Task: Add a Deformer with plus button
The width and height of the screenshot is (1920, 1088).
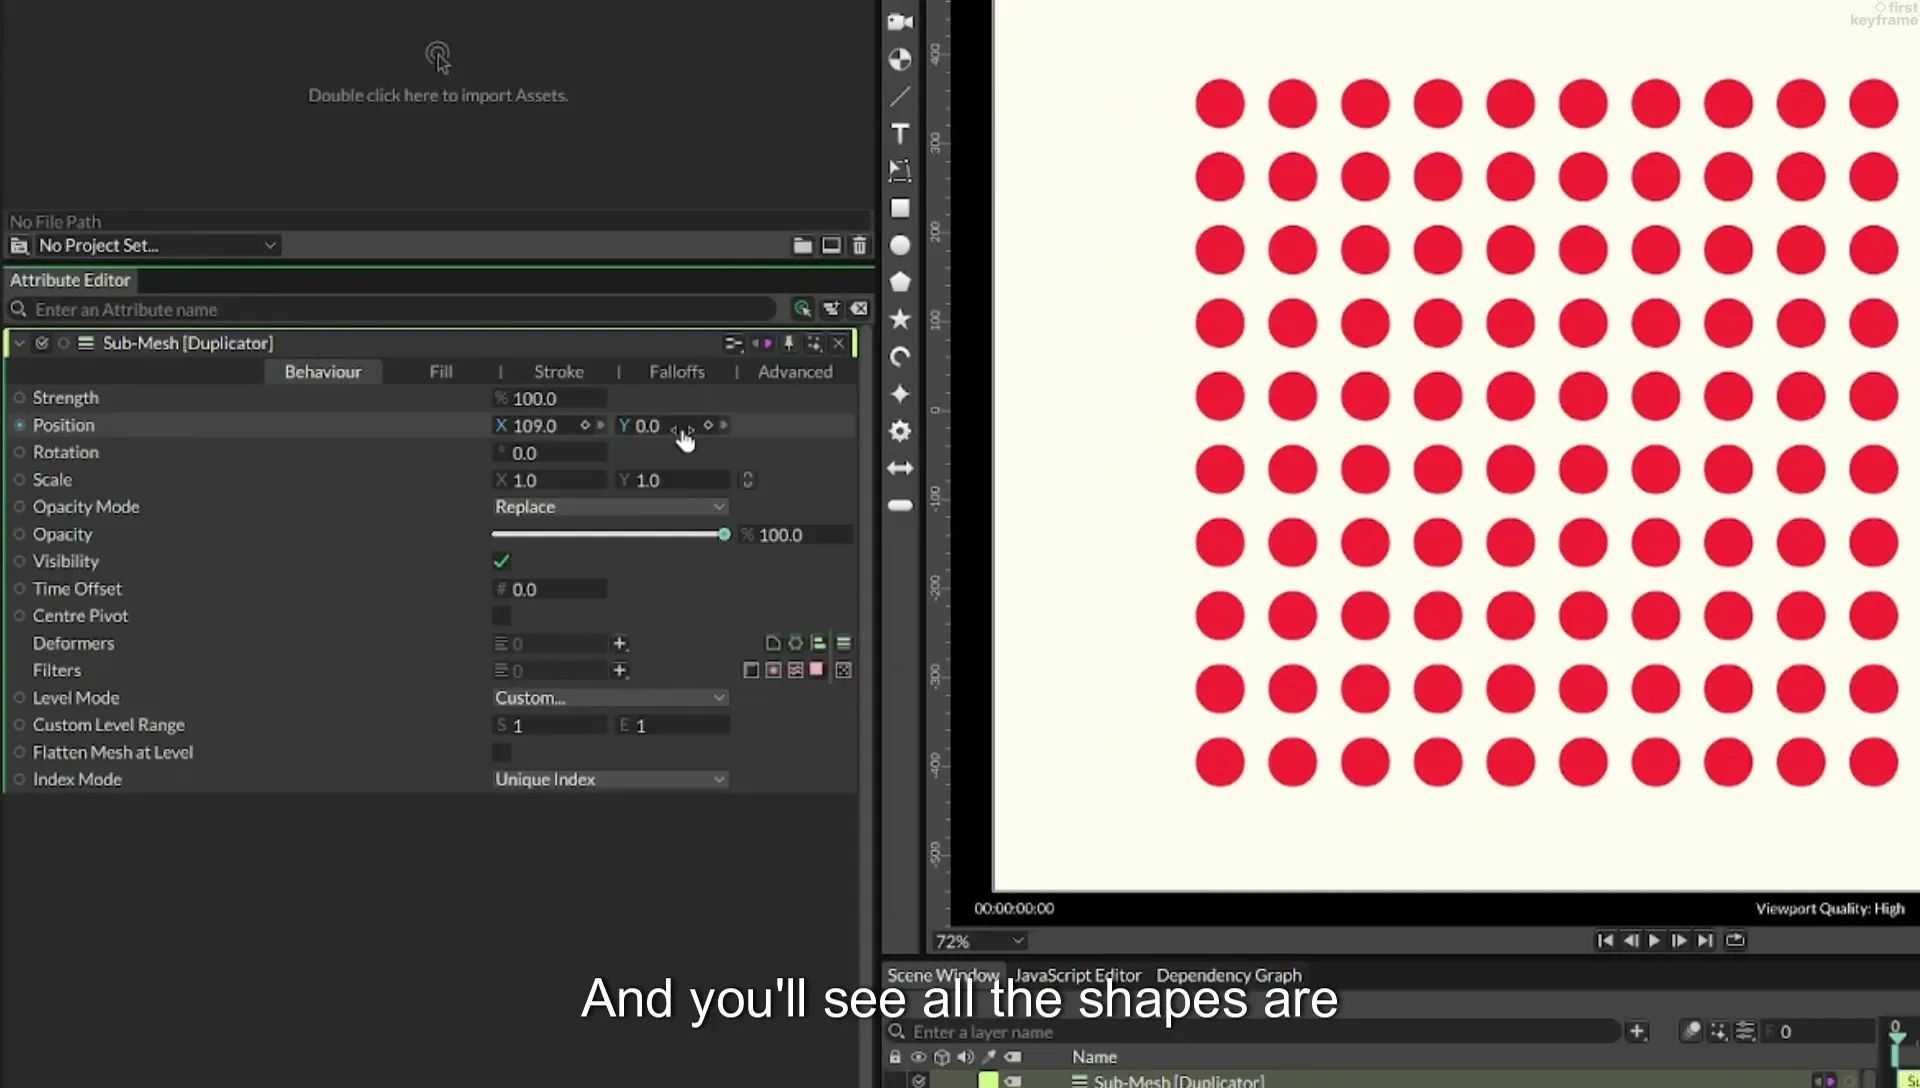Action: coord(620,643)
